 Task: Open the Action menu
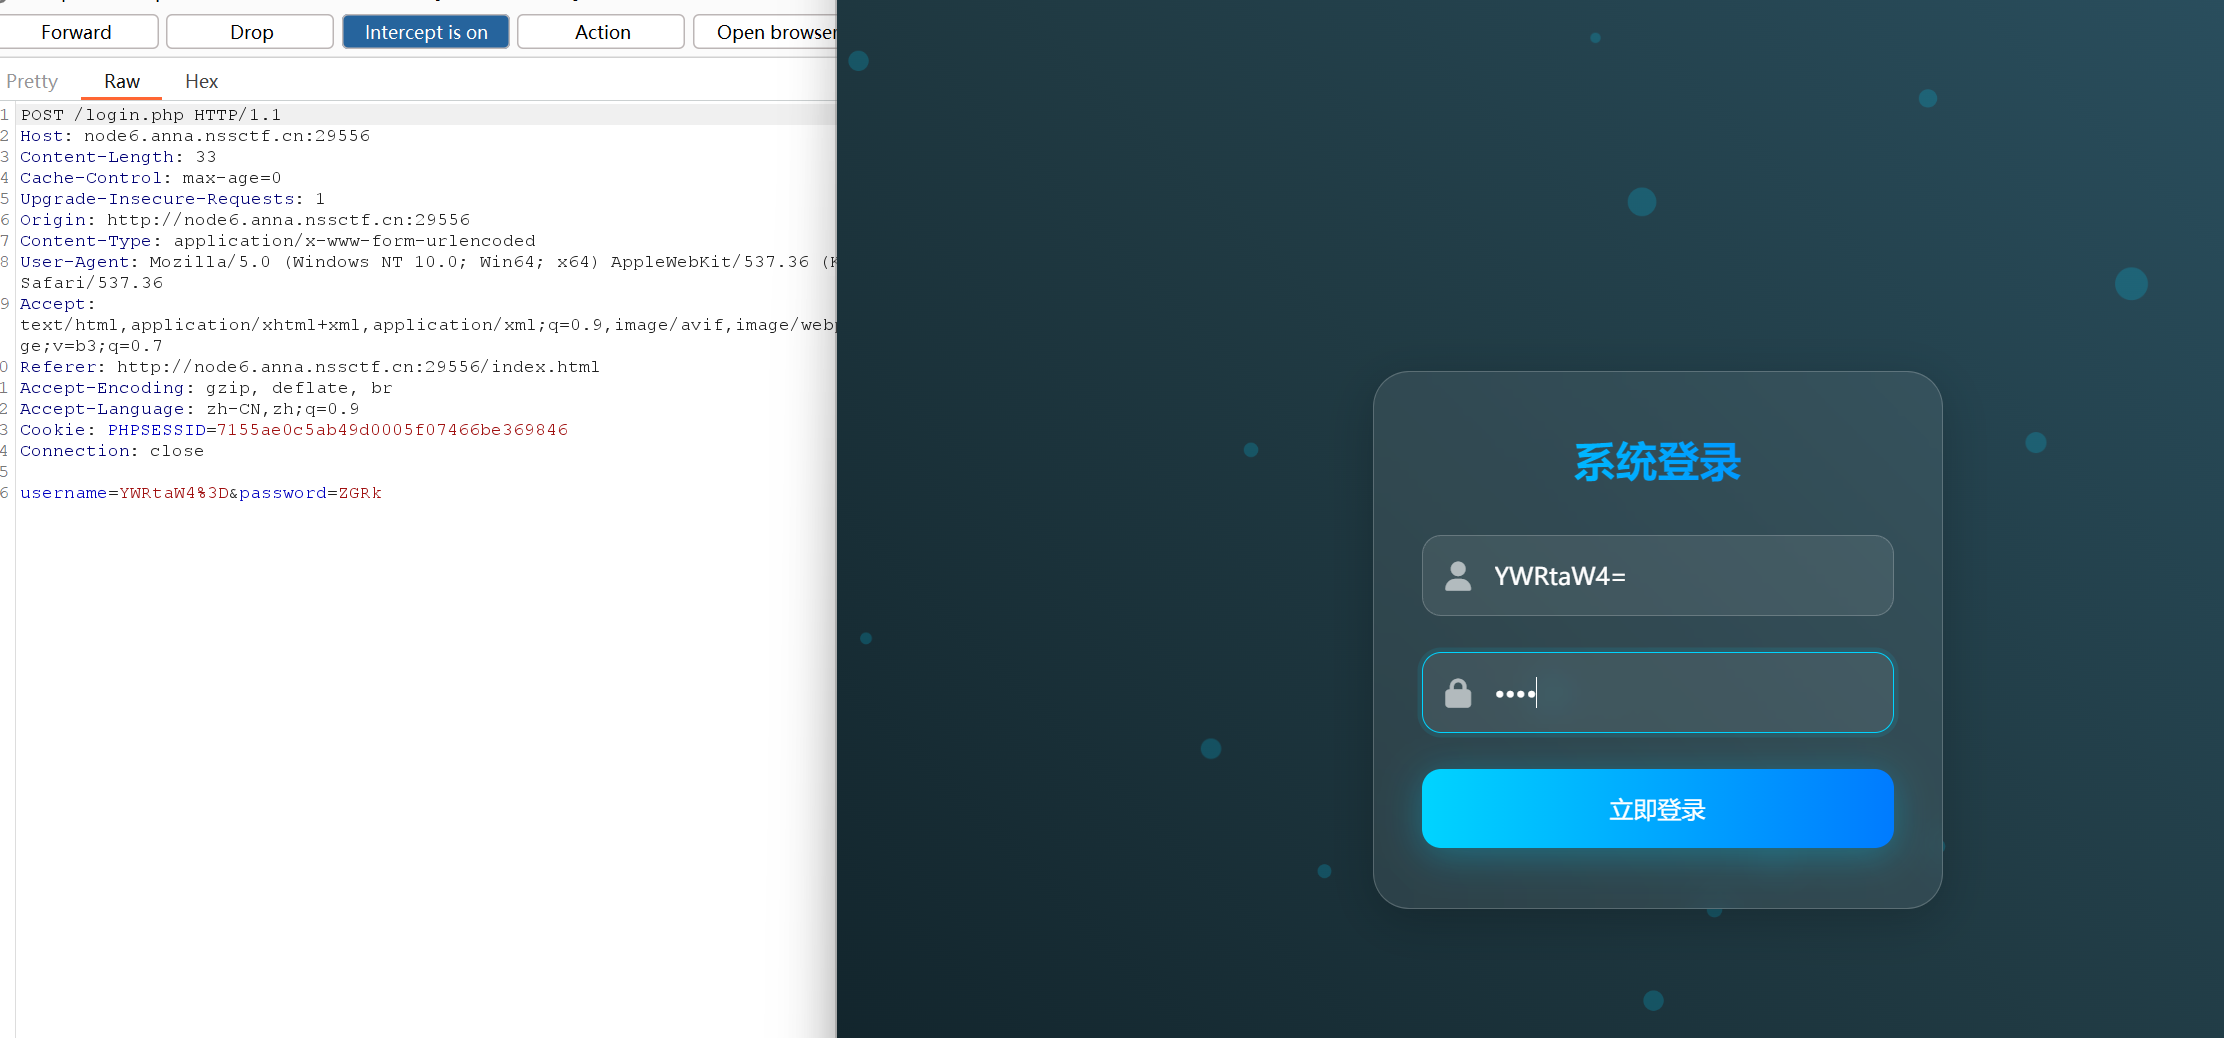coord(602,32)
